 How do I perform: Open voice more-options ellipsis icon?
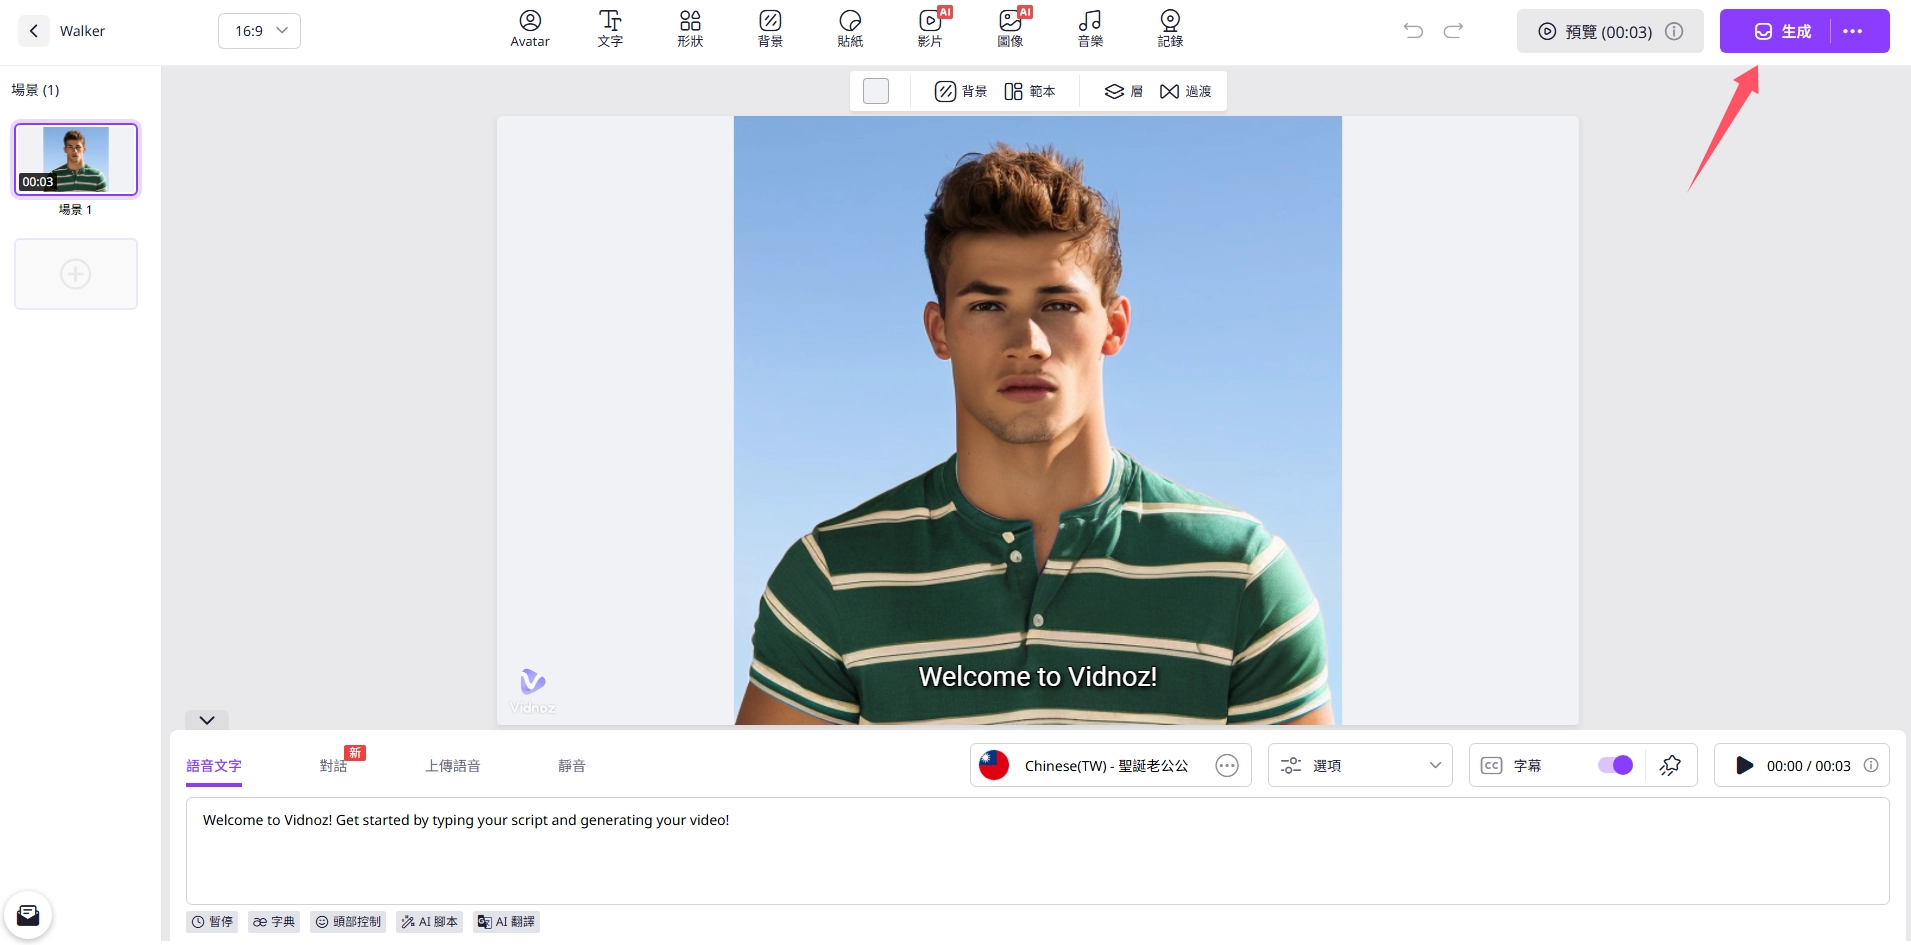1227,765
